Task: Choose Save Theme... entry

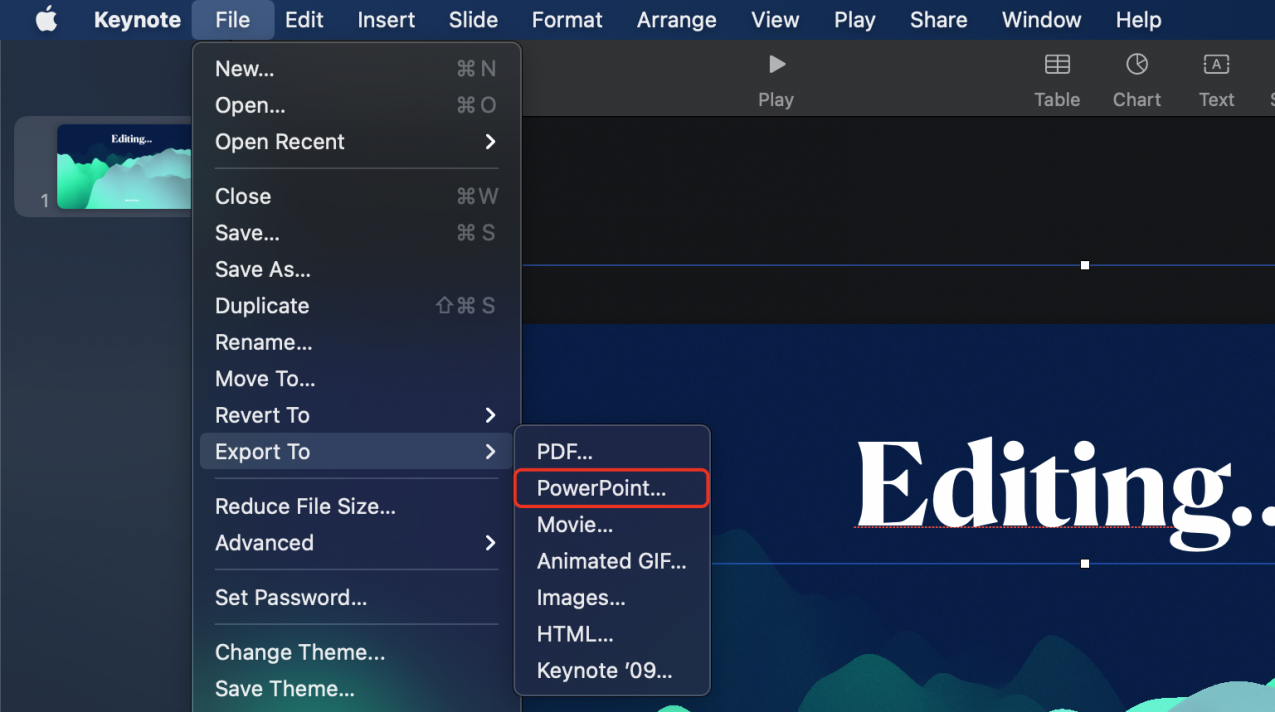Action: [x=357, y=689]
